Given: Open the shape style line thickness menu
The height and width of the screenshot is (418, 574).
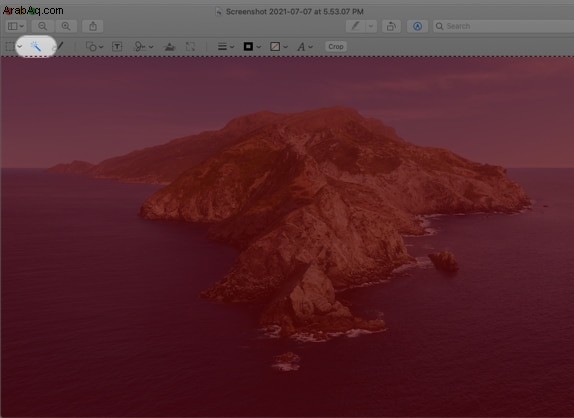Looking at the screenshot, I should click(226, 46).
